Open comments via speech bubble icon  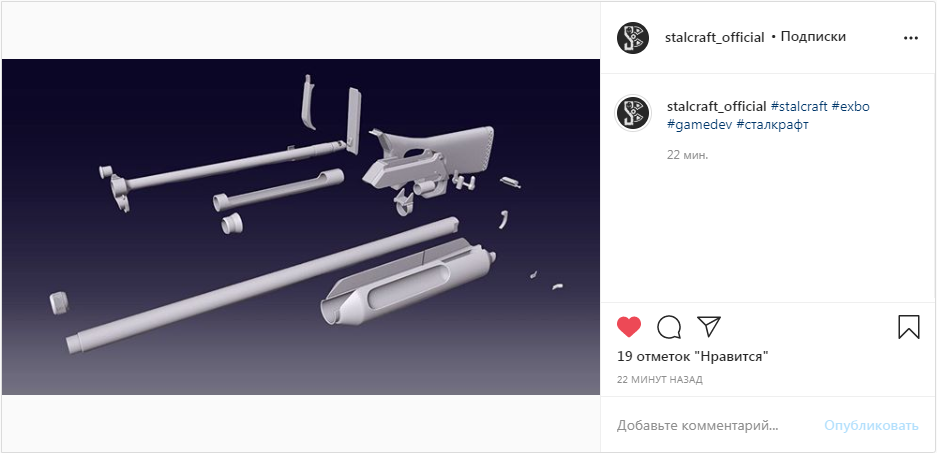tap(669, 327)
